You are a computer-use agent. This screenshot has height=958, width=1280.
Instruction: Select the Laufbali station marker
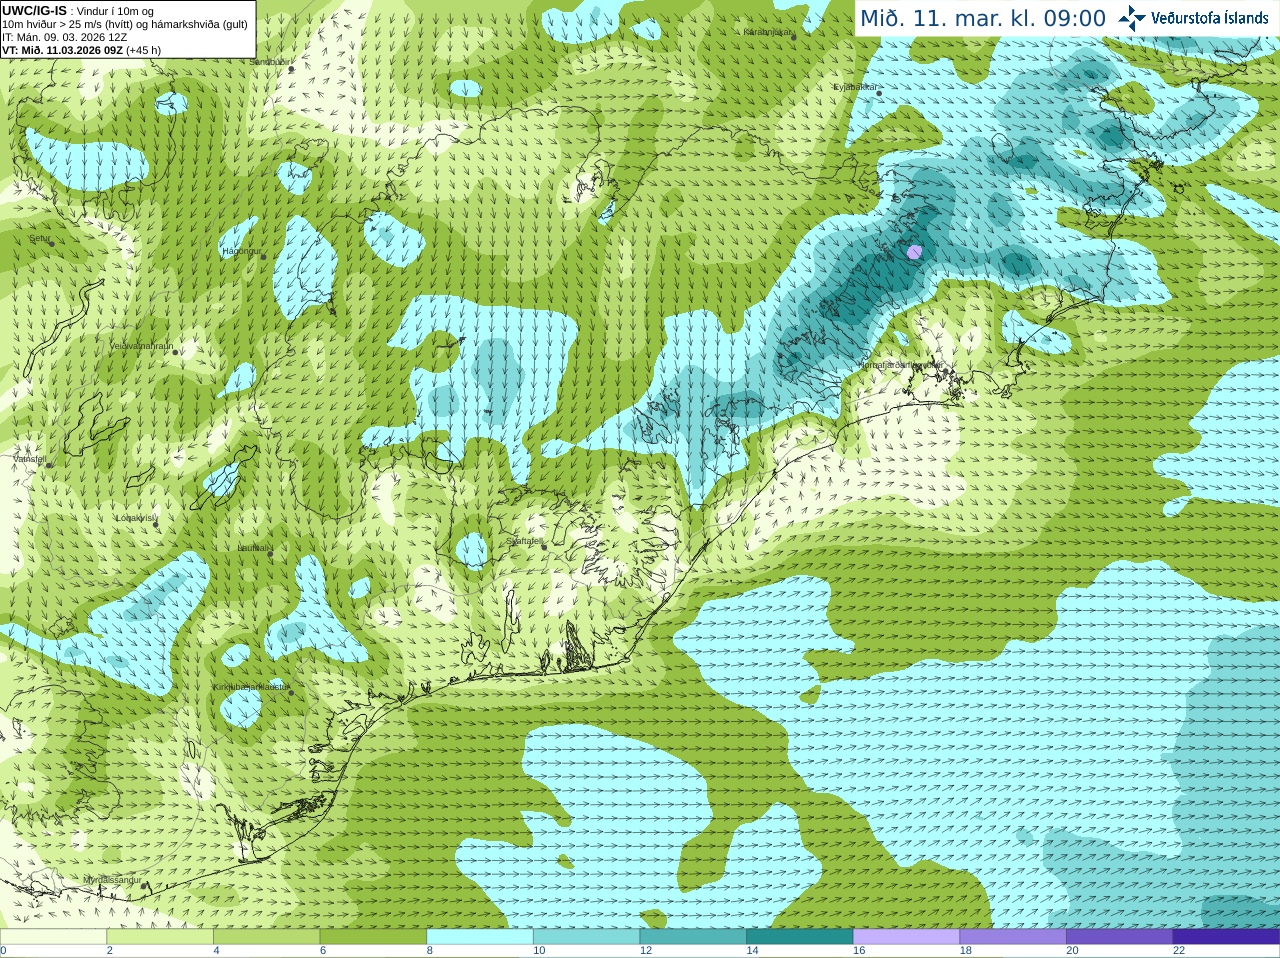coord(270,553)
